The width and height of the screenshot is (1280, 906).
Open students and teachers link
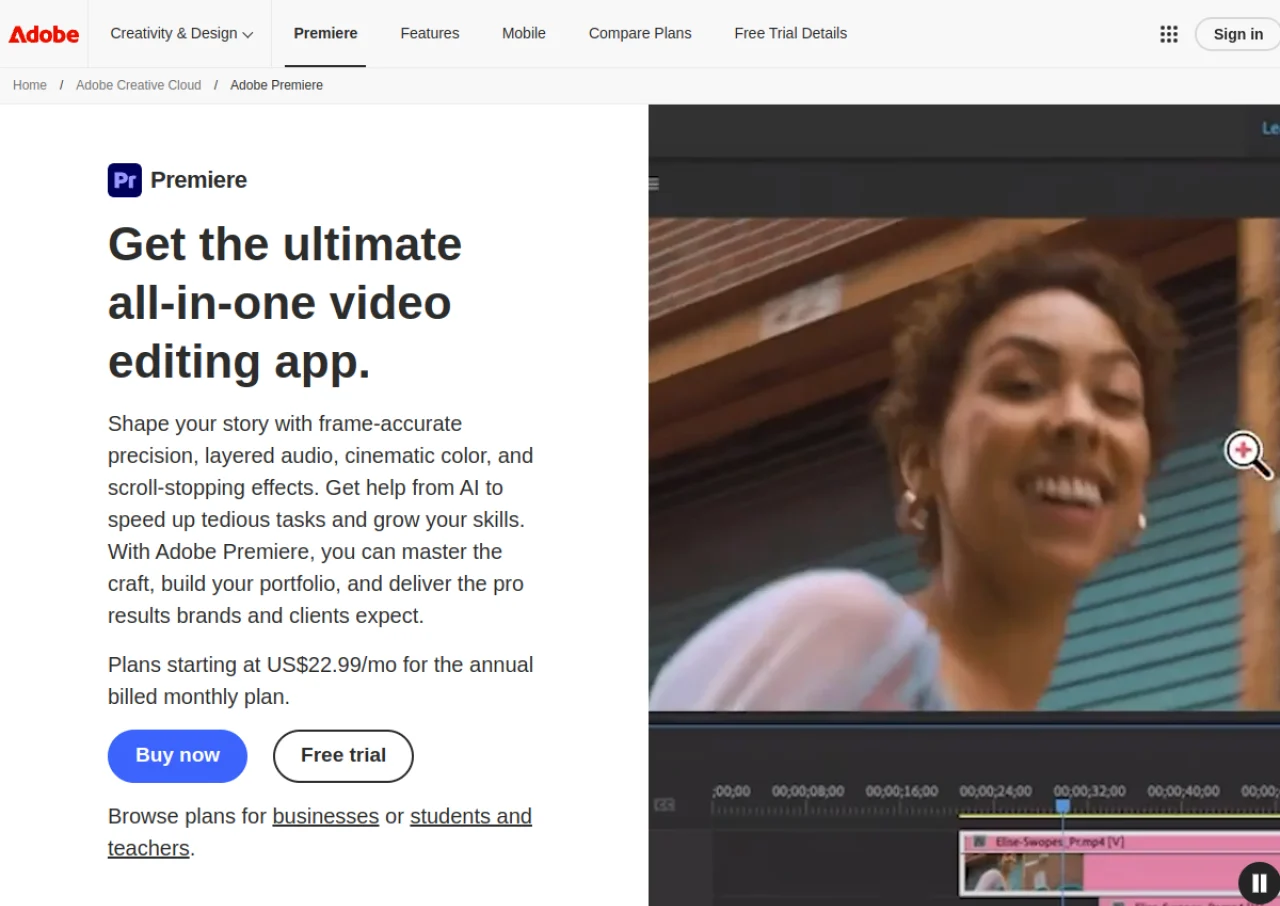320,832
